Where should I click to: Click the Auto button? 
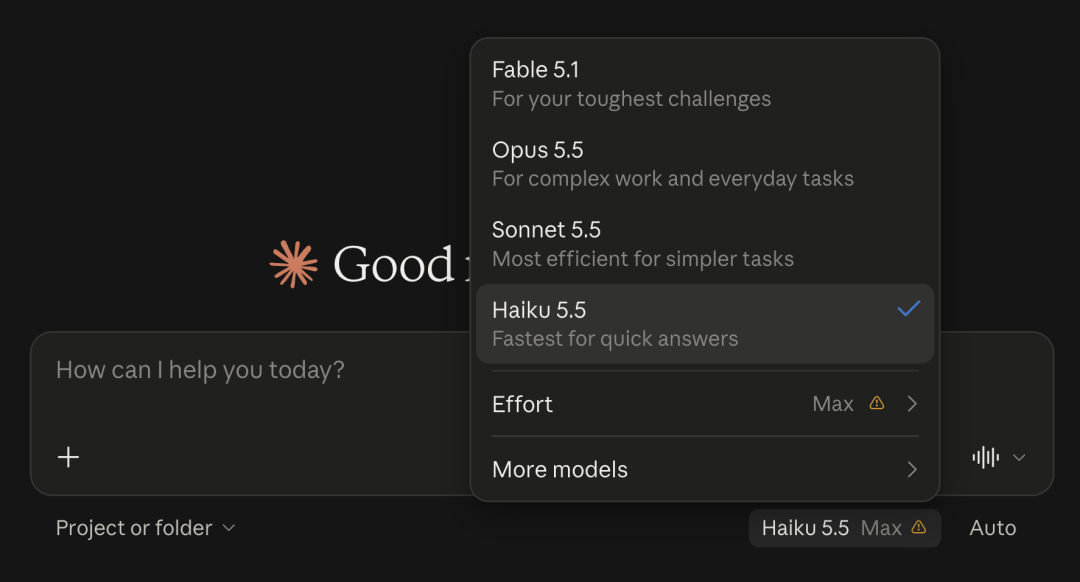(x=993, y=528)
